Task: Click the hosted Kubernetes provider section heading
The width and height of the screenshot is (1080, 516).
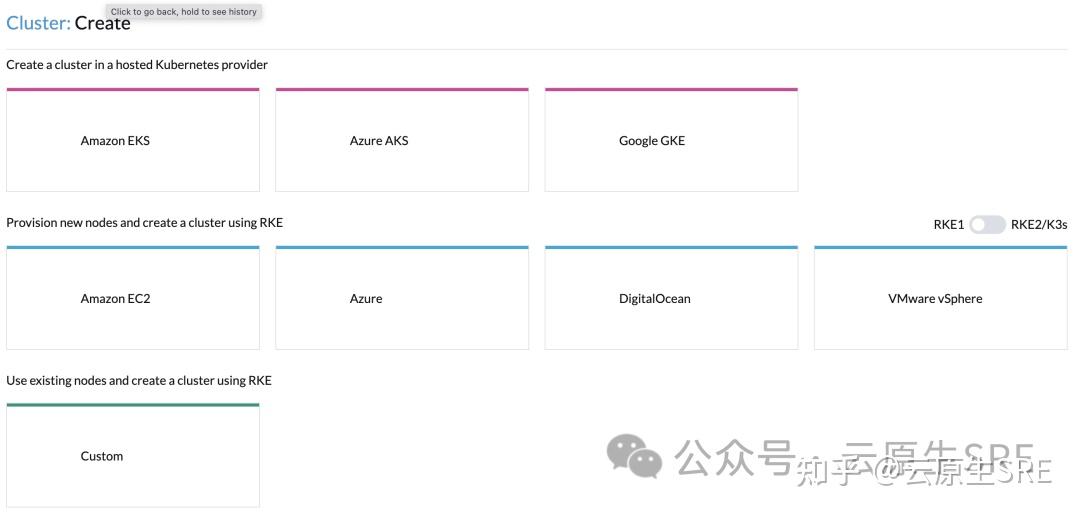Action: pos(137,65)
